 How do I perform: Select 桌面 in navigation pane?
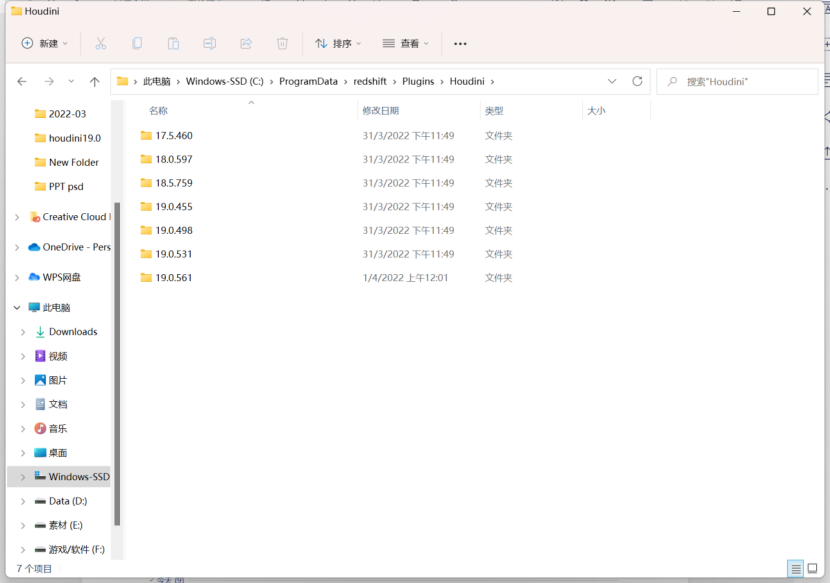pyautogui.click(x=51, y=453)
